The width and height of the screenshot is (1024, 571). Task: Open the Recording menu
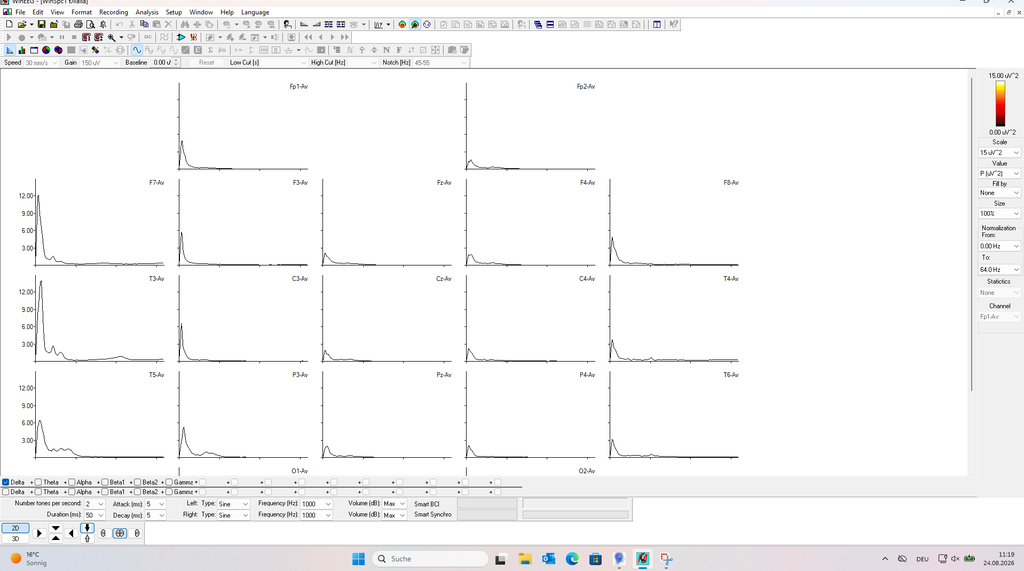(x=114, y=12)
